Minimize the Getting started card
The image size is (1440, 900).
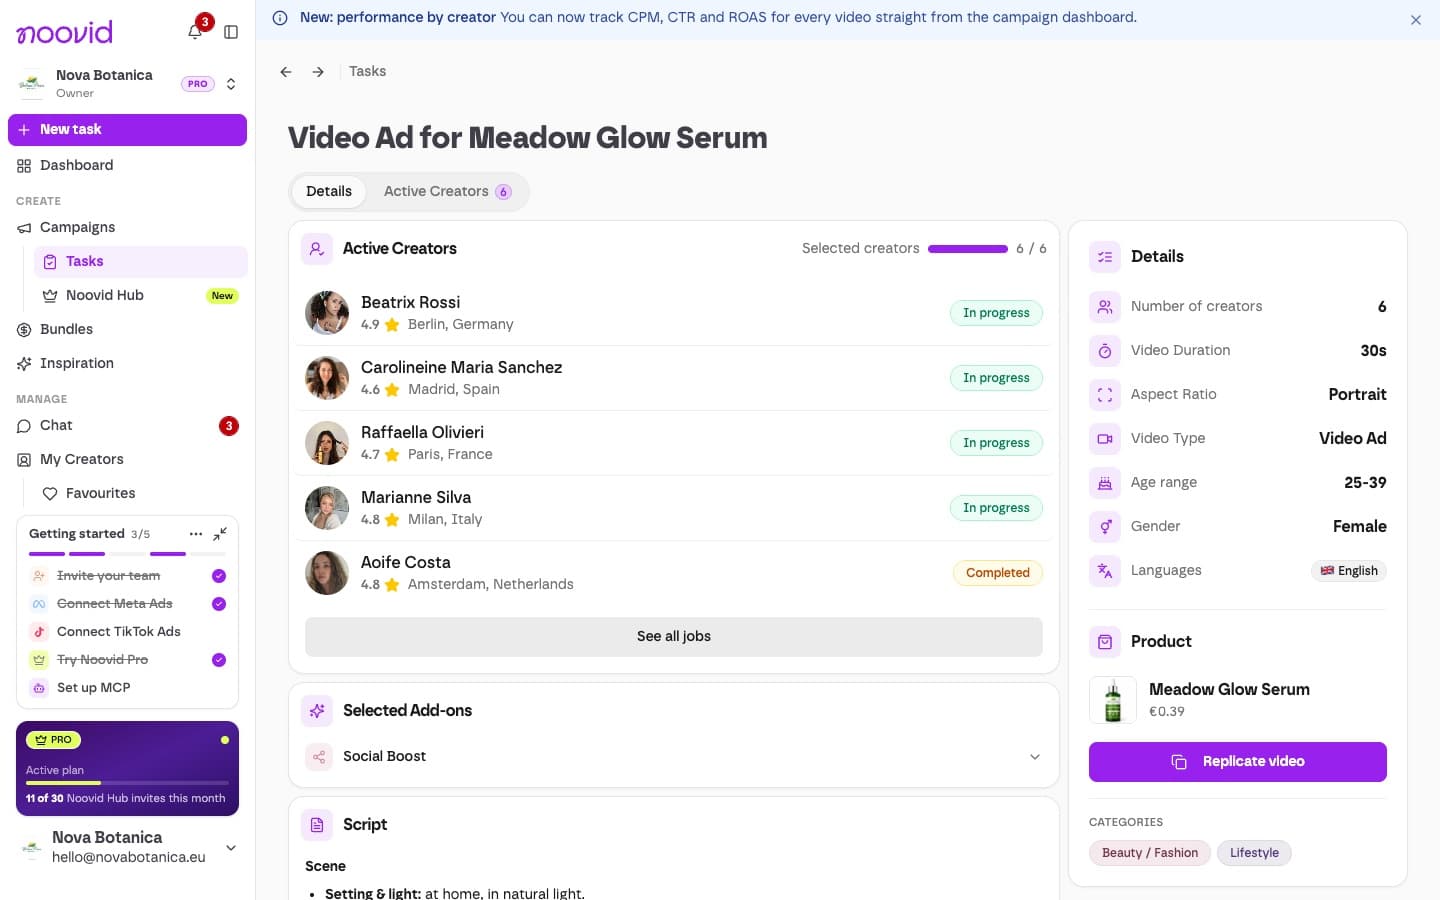220,534
